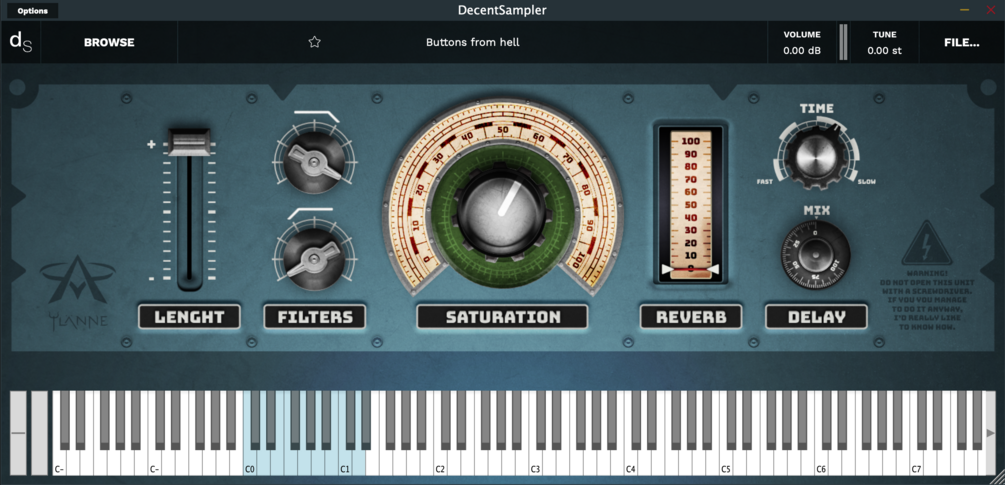Screen dimensions: 1005x485
Task: Click the DELAY label plate
Action: (x=816, y=316)
